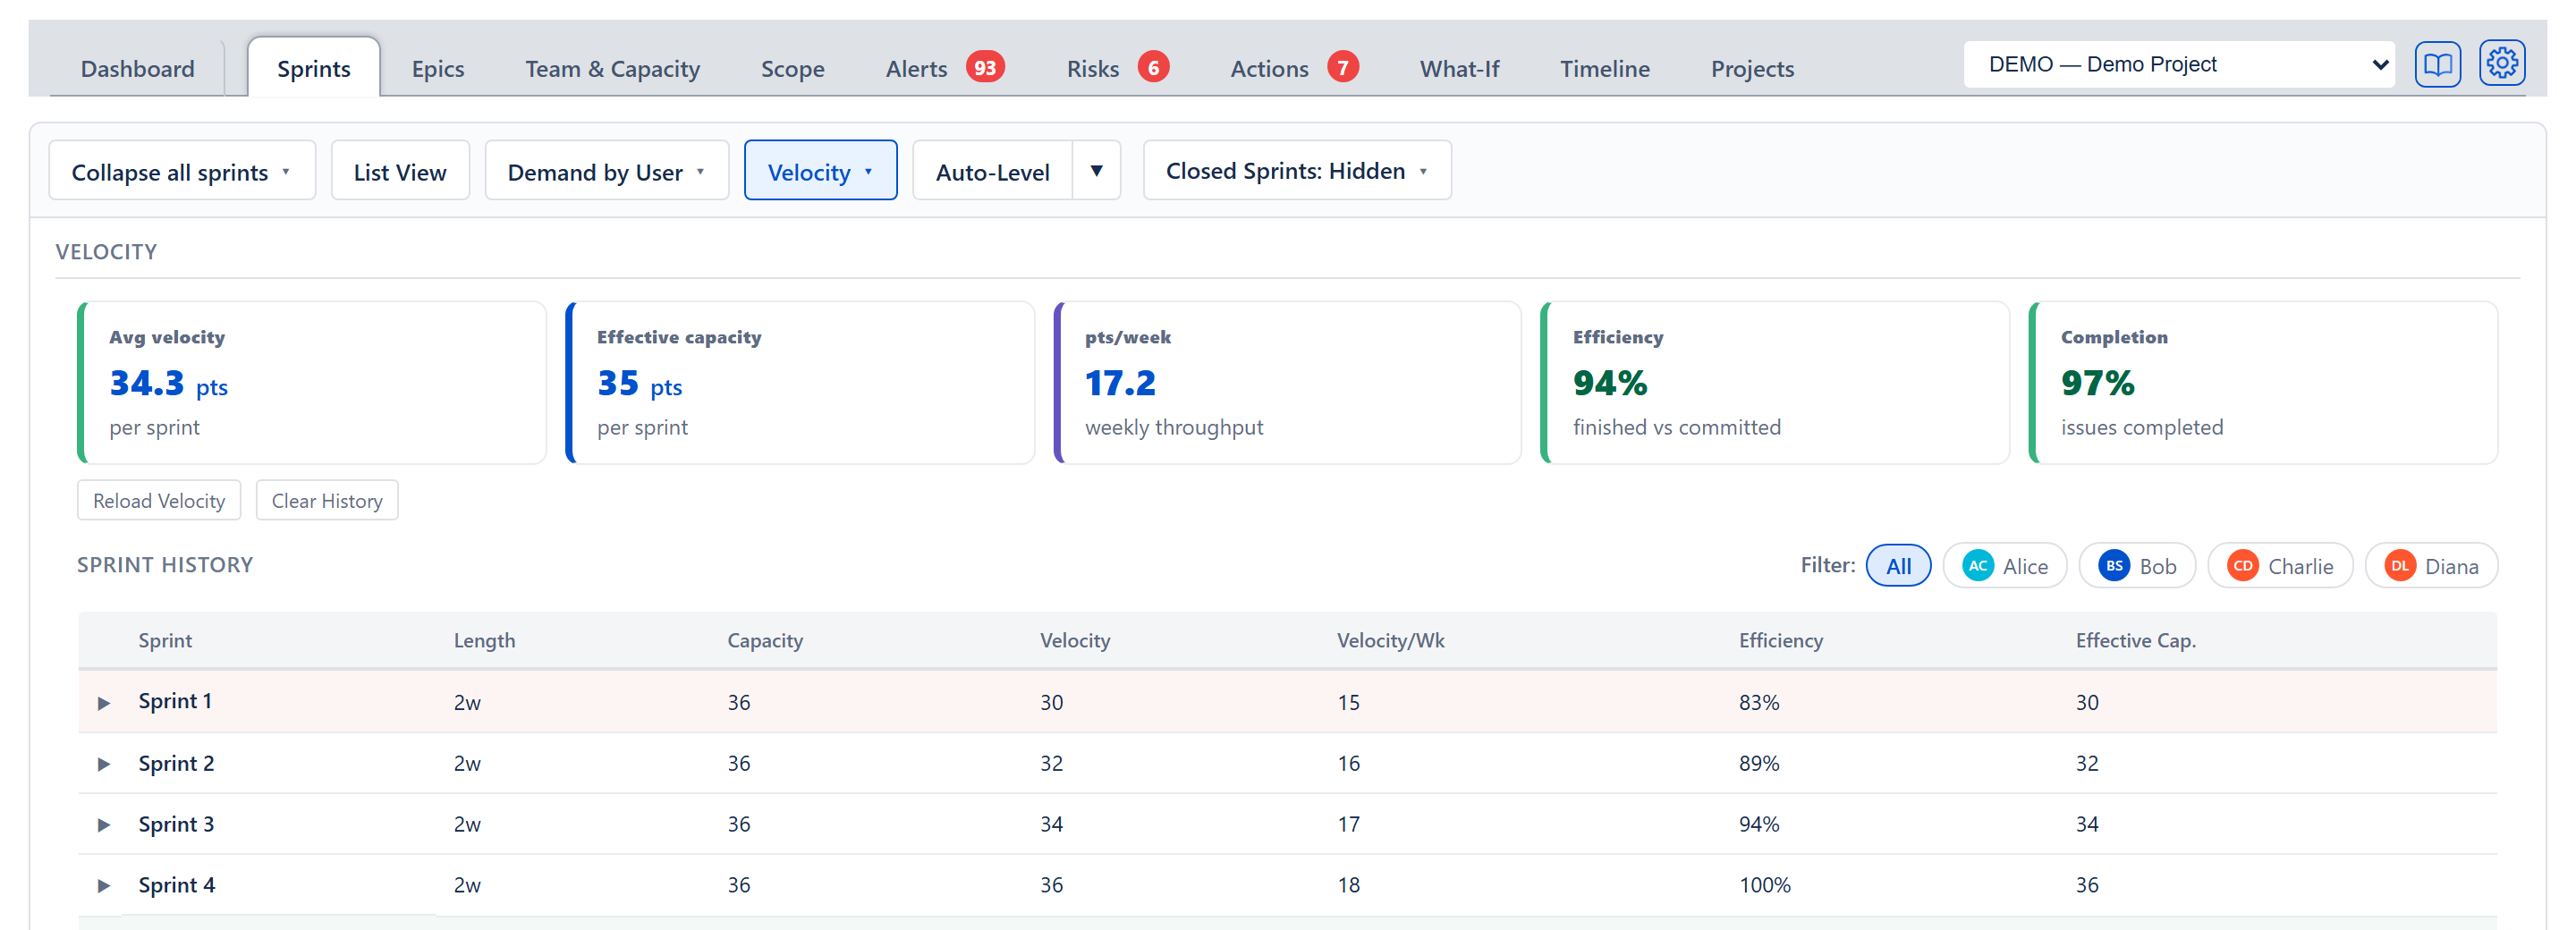Open the Team & Capacity tab

point(612,68)
